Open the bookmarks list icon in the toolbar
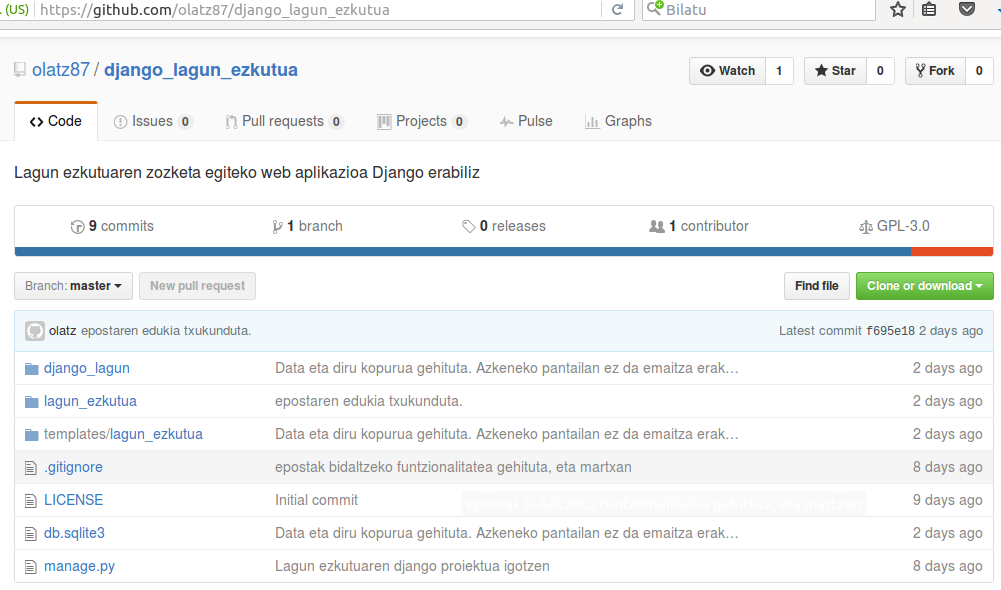 coord(929,9)
